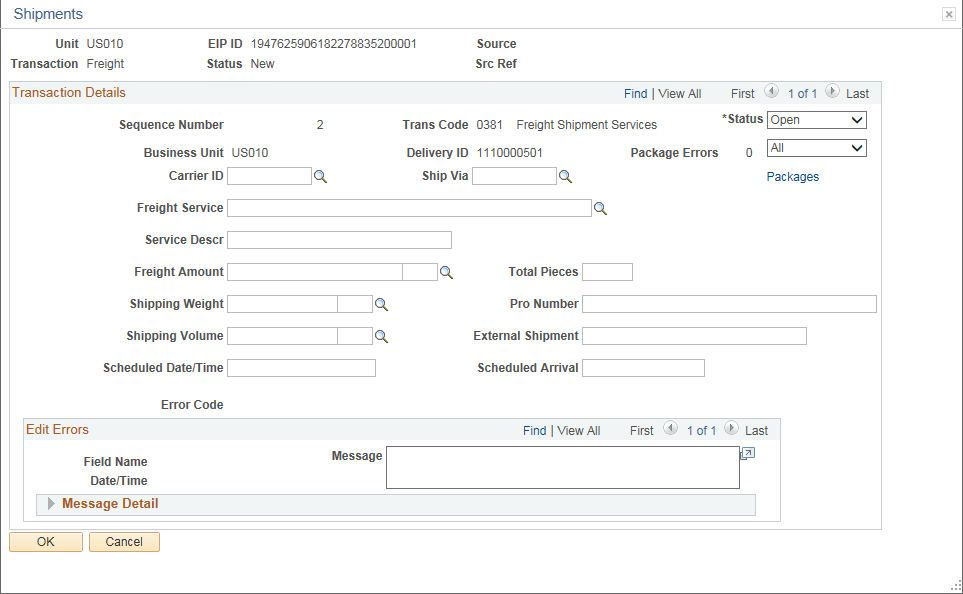Screen dimensions: 963x594
Task: Click the Cancel button
Action: tap(123, 541)
